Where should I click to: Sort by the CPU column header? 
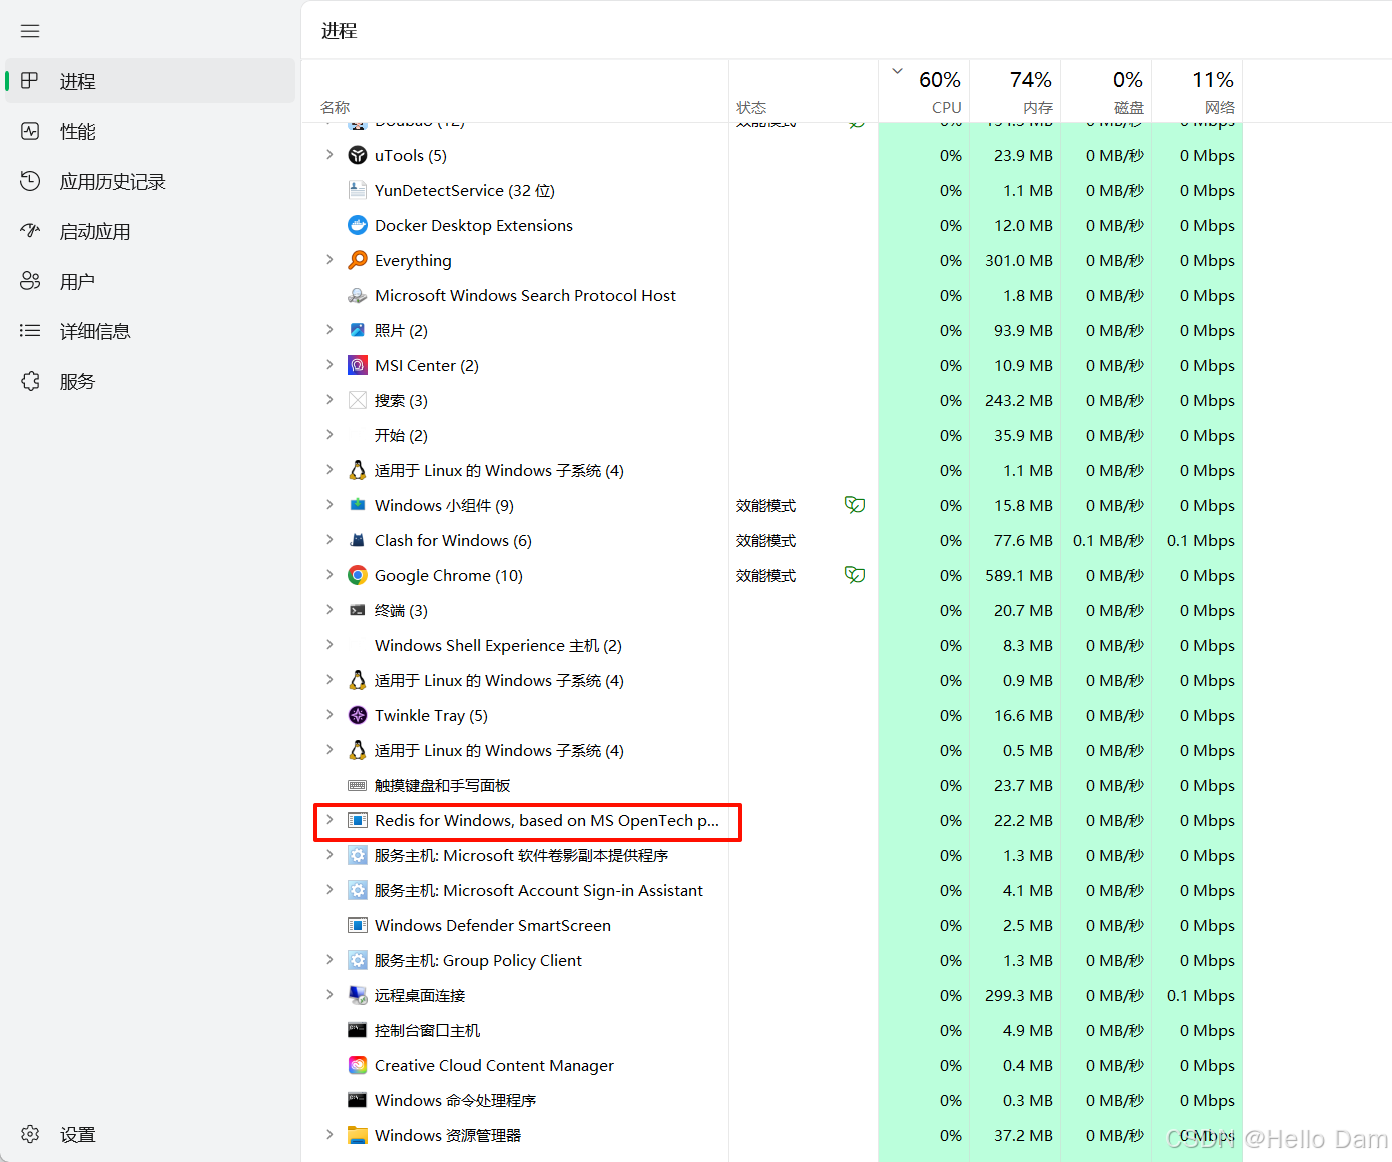(x=925, y=92)
